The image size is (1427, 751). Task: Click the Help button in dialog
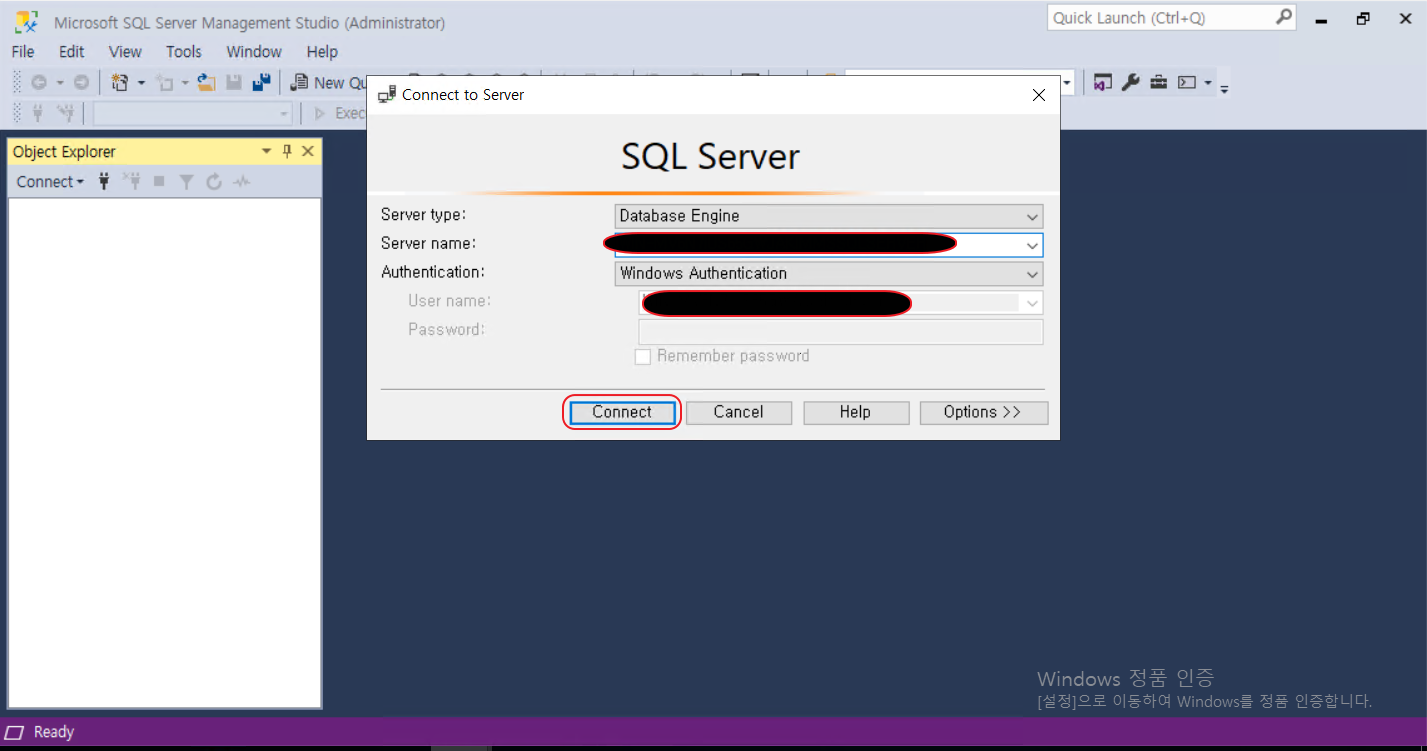(855, 412)
